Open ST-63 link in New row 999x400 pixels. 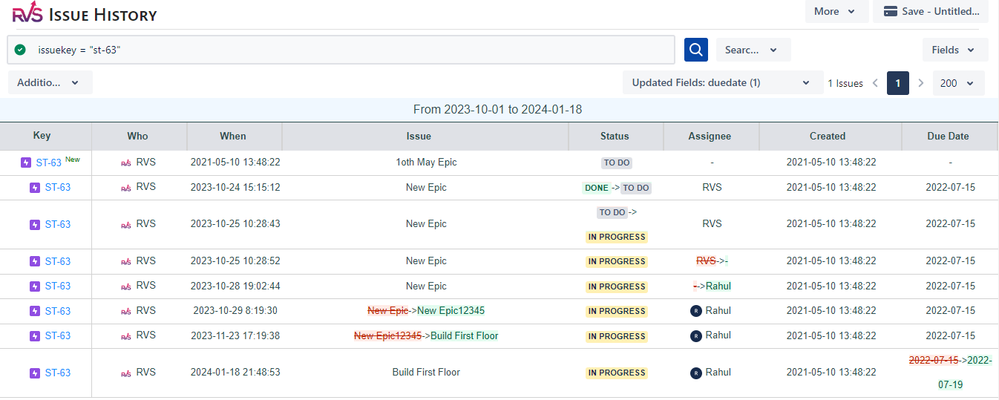[48, 162]
